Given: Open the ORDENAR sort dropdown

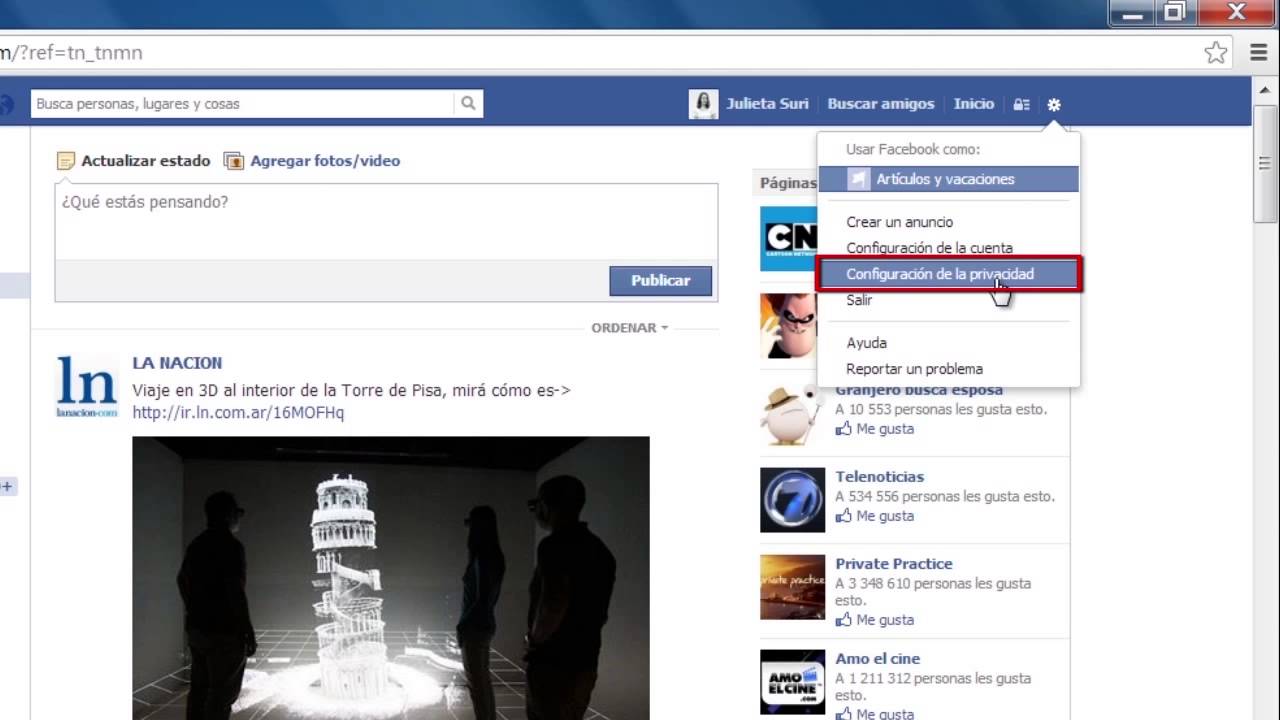Looking at the screenshot, I should click(629, 328).
